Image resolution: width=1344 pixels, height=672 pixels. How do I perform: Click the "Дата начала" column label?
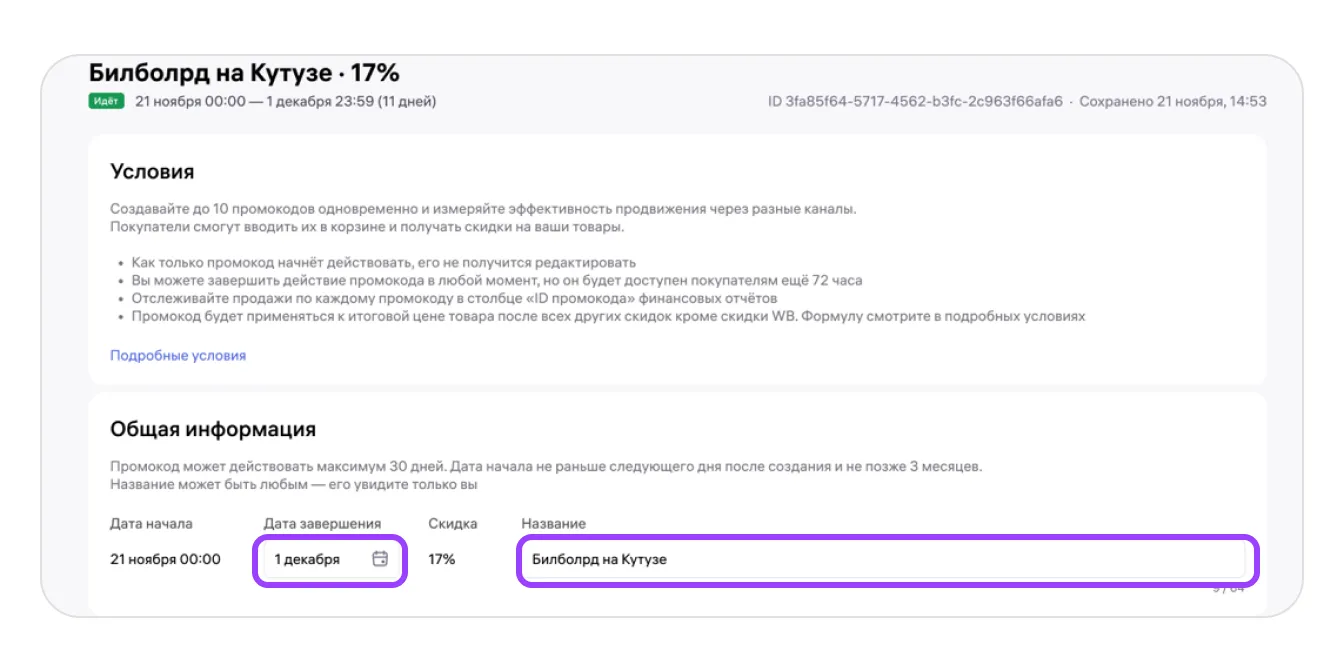click(151, 523)
